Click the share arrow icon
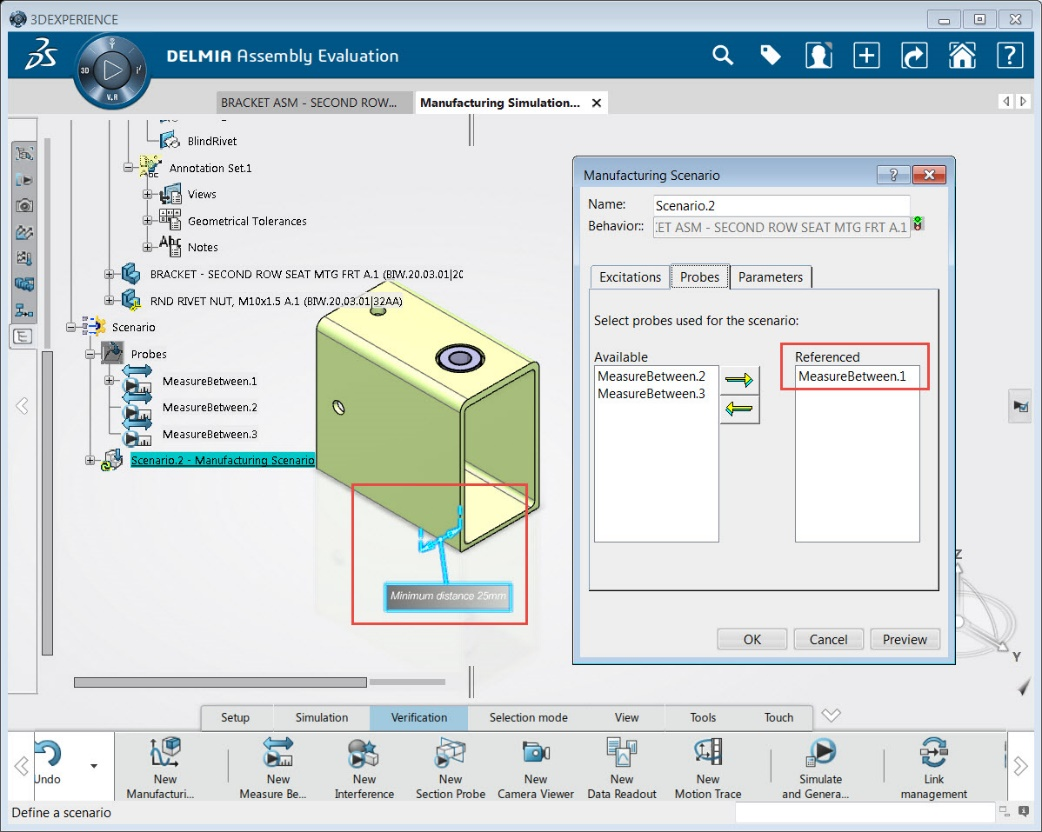Image resolution: width=1042 pixels, height=832 pixels. click(914, 55)
